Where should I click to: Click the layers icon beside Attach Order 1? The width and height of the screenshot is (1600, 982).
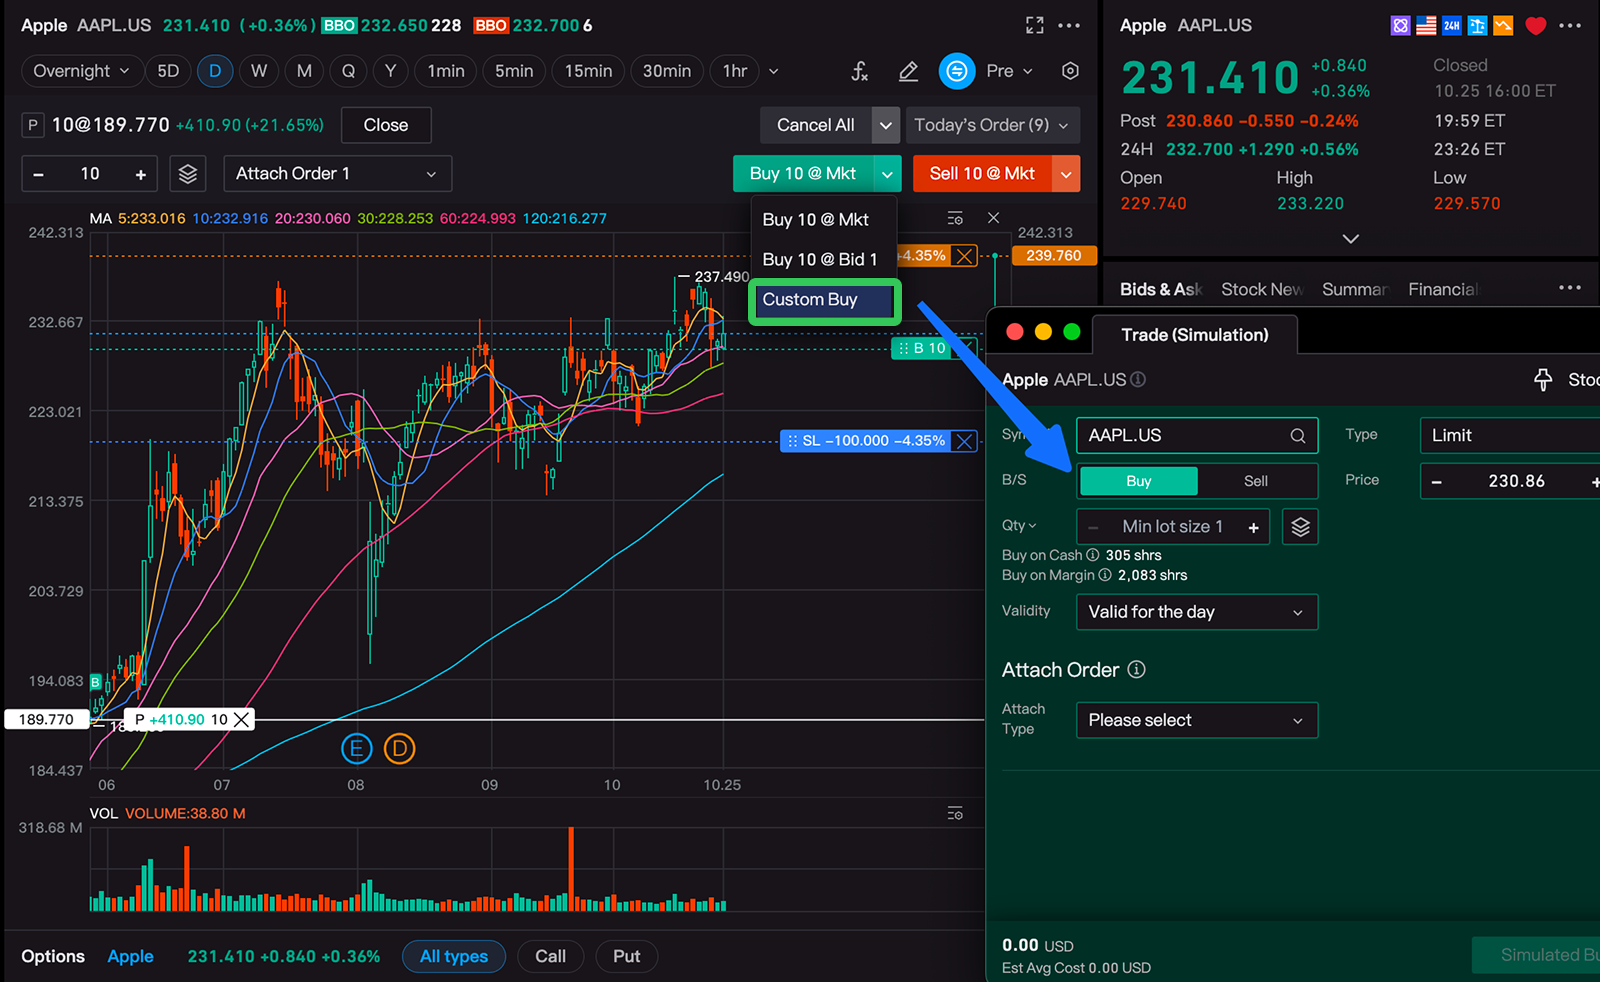[188, 174]
